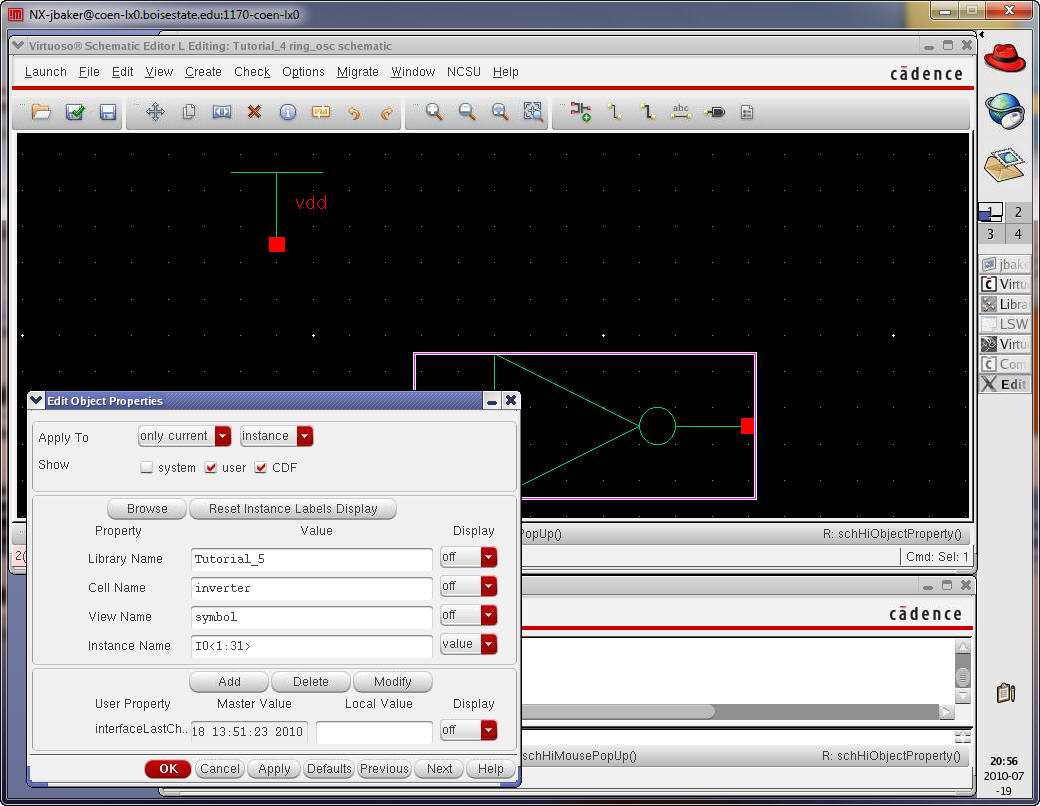Toggle the CDF checkbox
Screen dimensions: 1040x806
pos(262,468)
